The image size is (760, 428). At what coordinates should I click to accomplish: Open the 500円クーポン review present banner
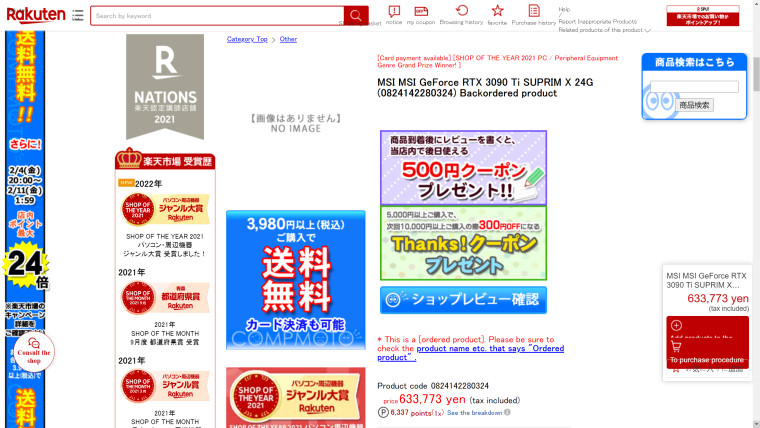click(x=463, y=167)
